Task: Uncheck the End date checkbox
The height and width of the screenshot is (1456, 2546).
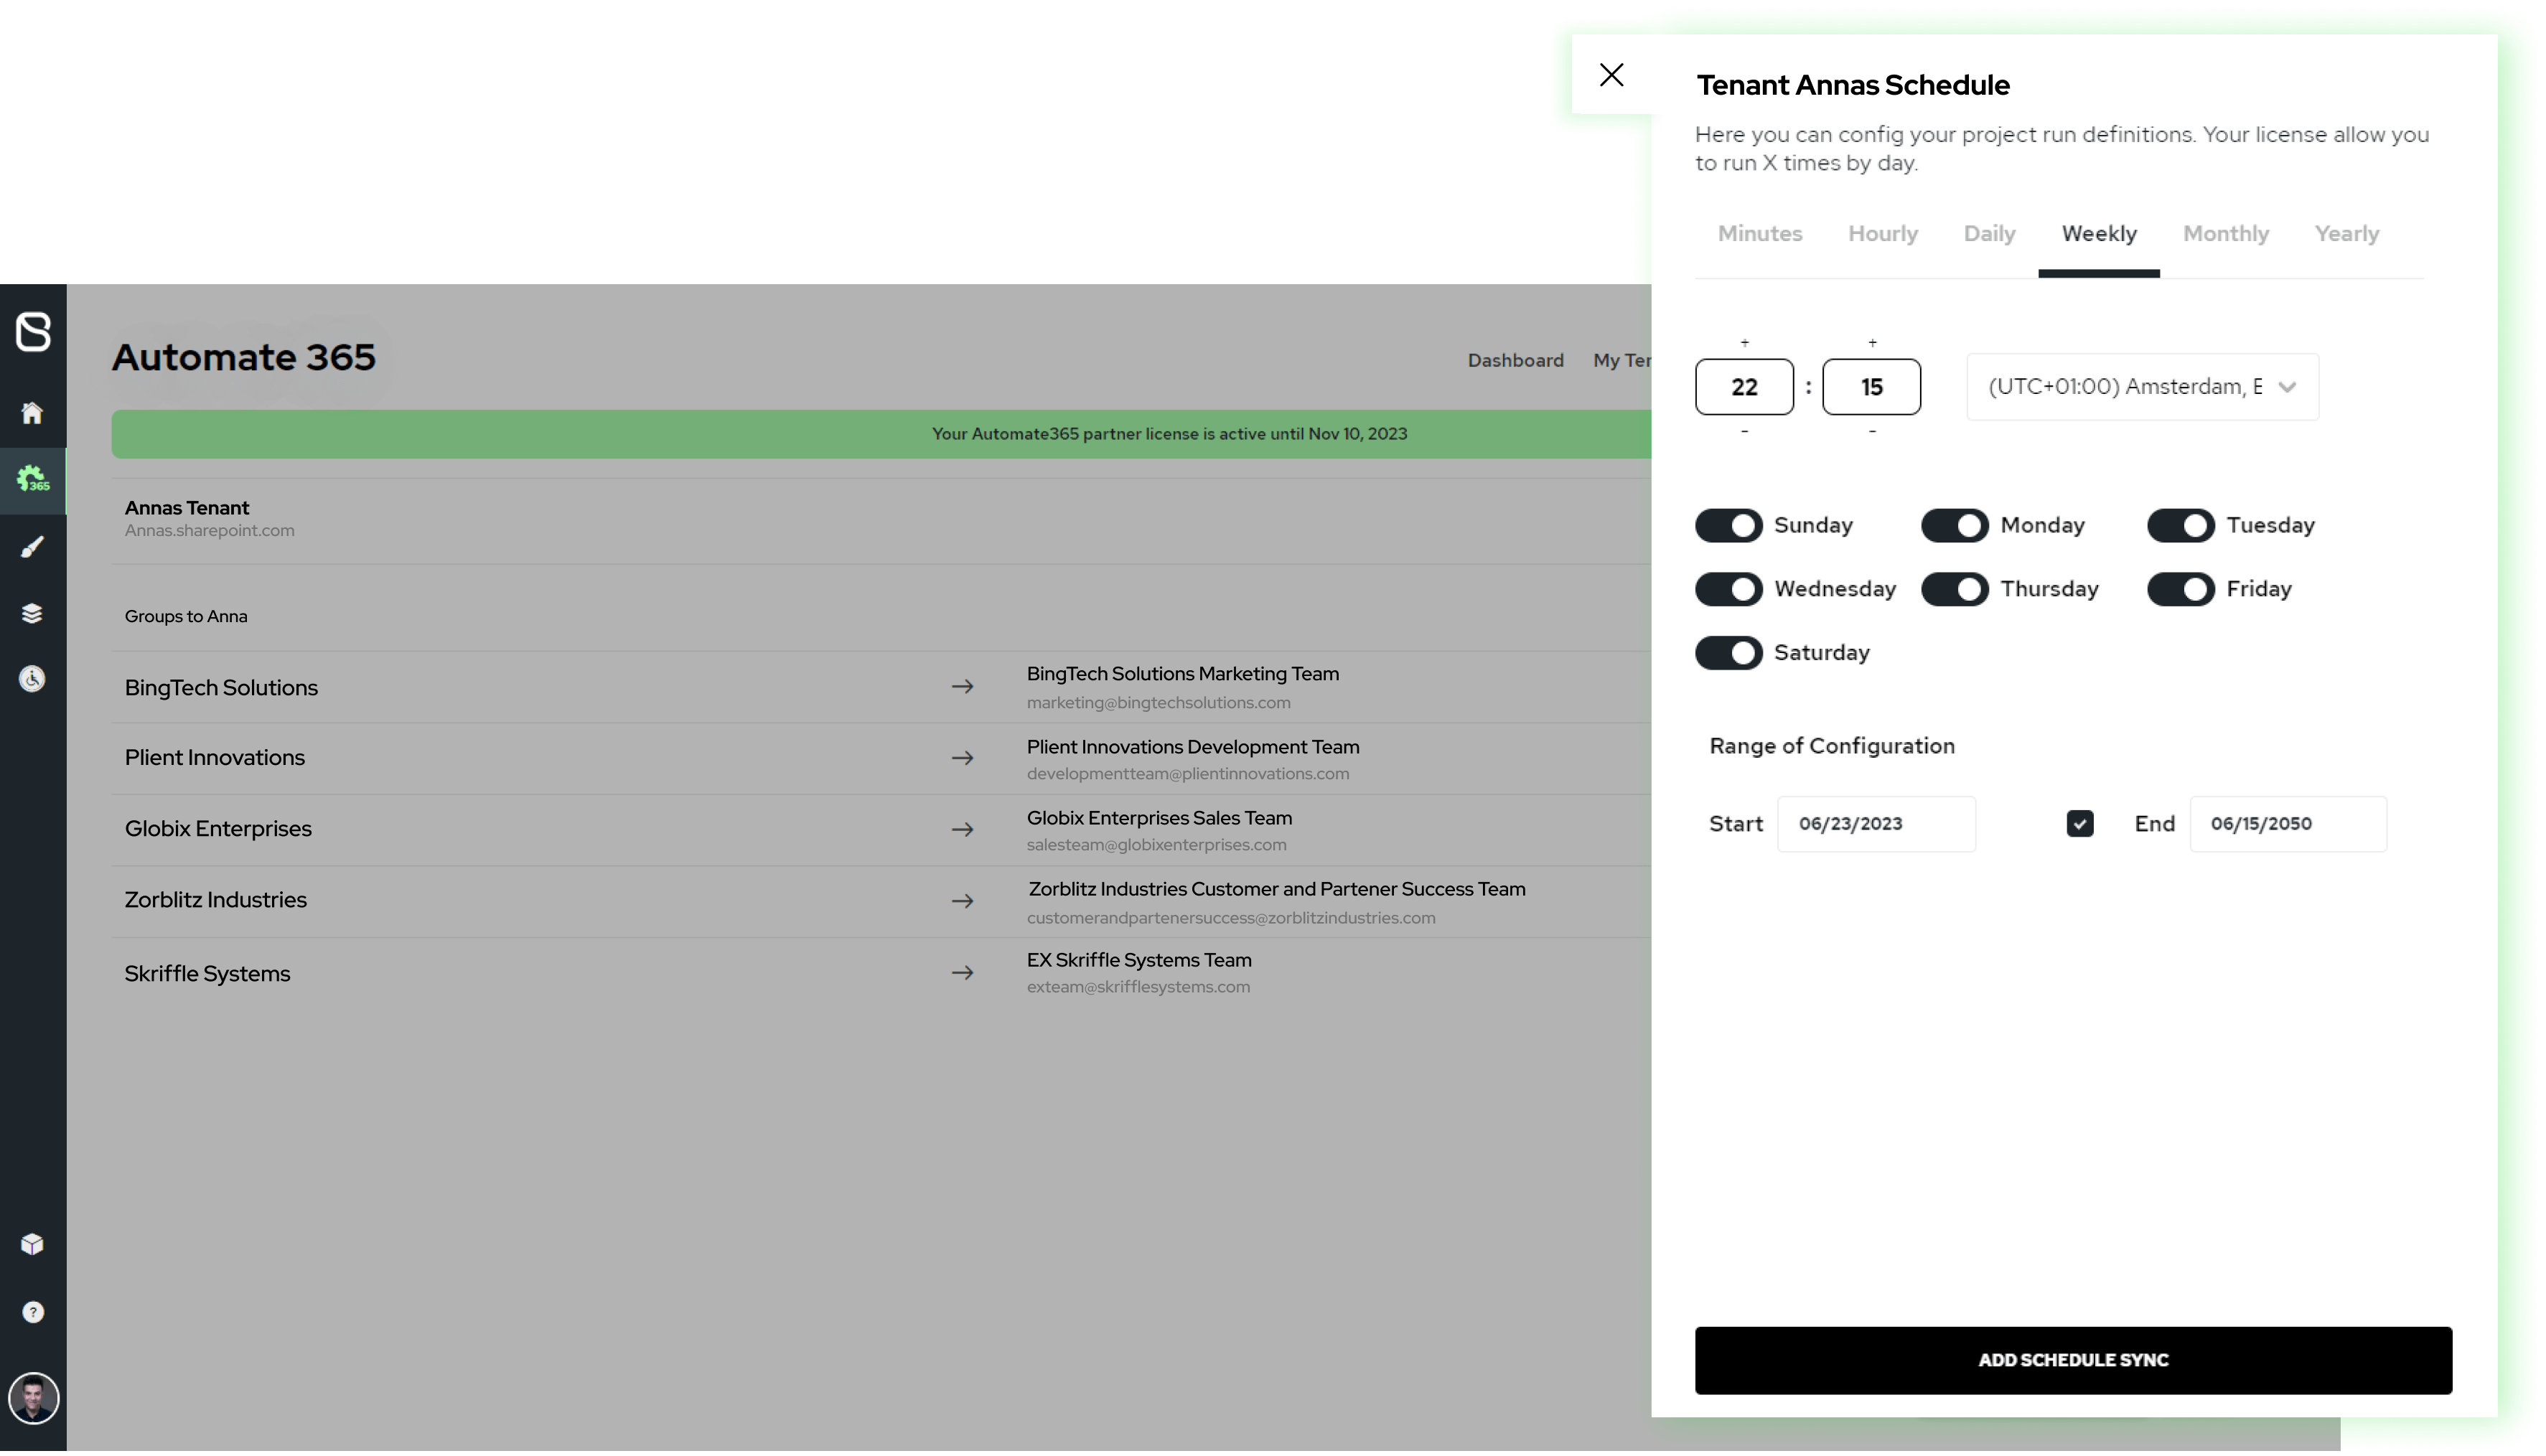Action: click(2081, 825)
